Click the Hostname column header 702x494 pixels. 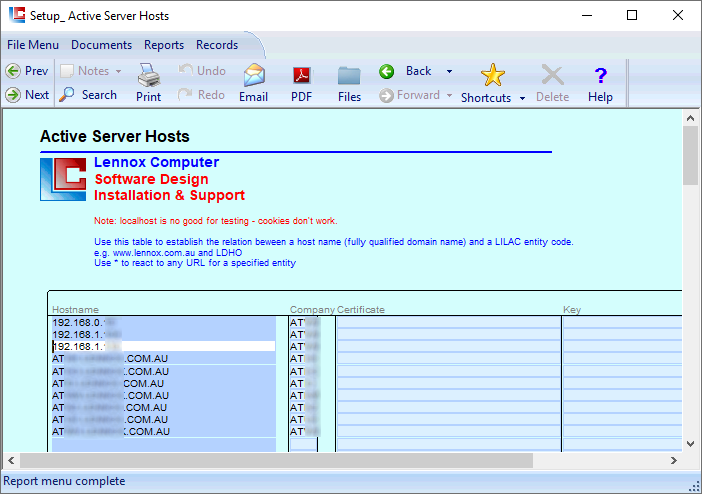(75, 309)
